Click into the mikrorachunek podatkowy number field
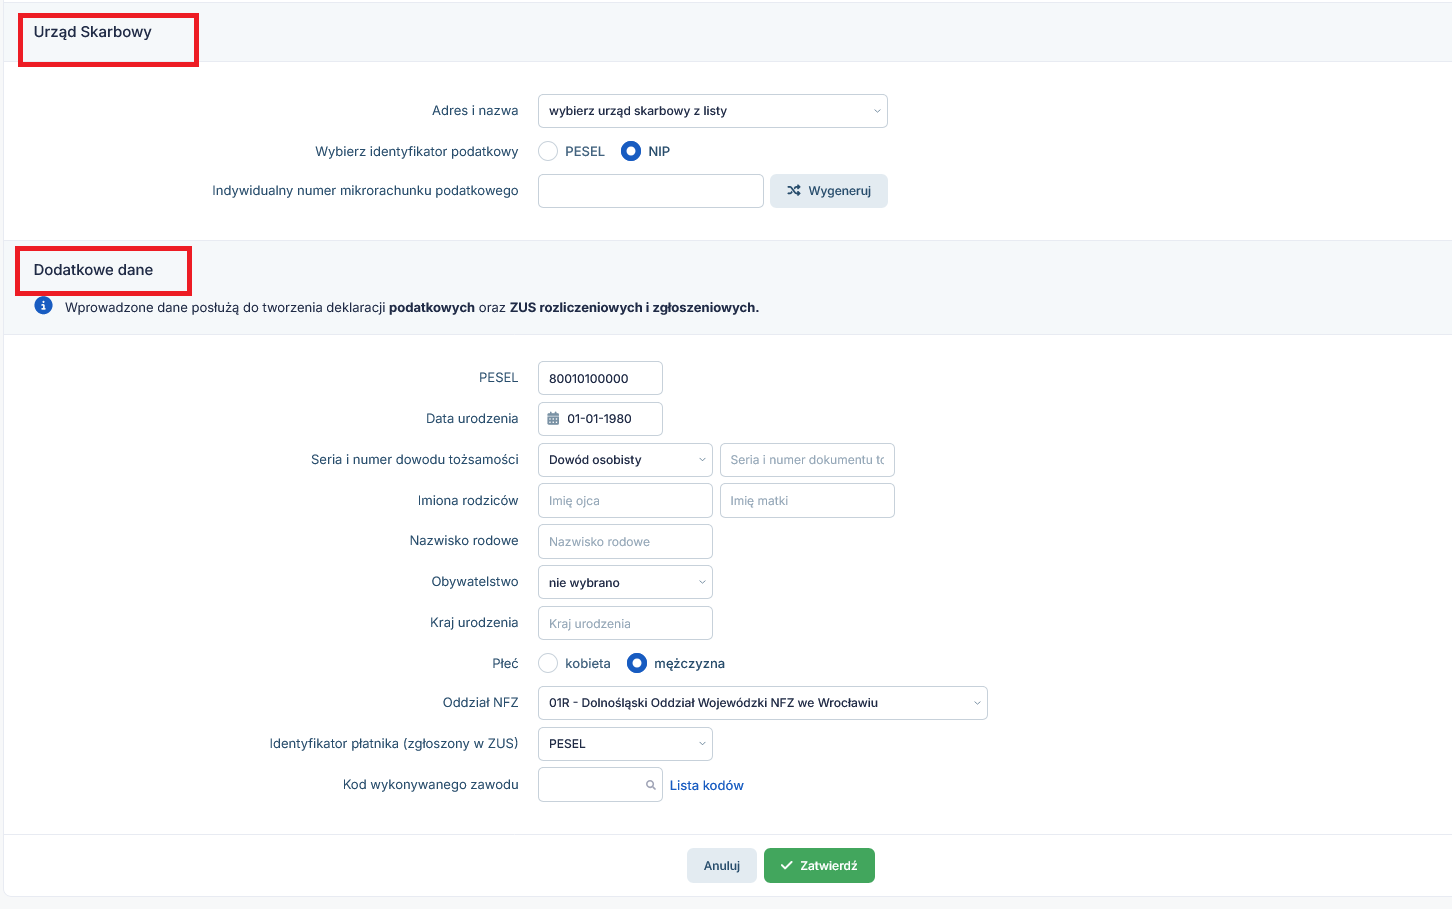Viewport: 1452px width, 909px height. pos(650,191)
